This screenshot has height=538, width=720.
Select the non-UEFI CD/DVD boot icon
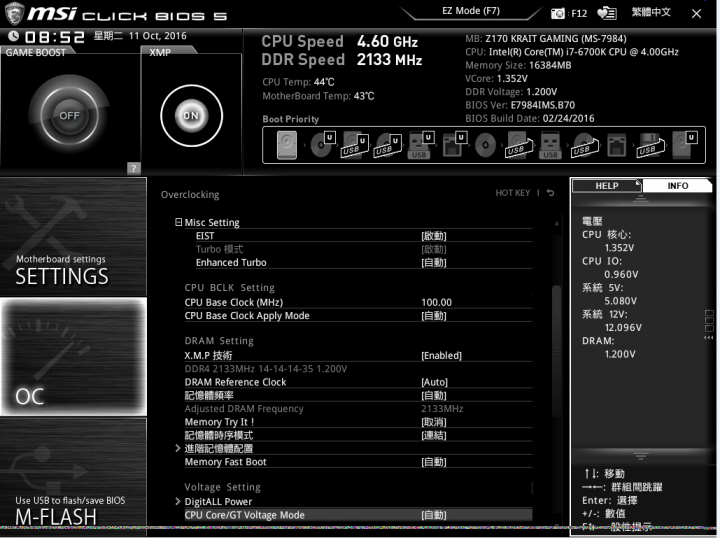click(485, 146)
